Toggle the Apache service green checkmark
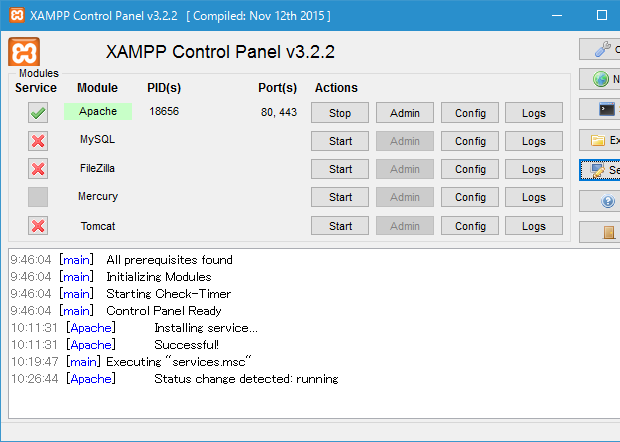Screen dimensions: 620x442 click(x=38, y=113)
